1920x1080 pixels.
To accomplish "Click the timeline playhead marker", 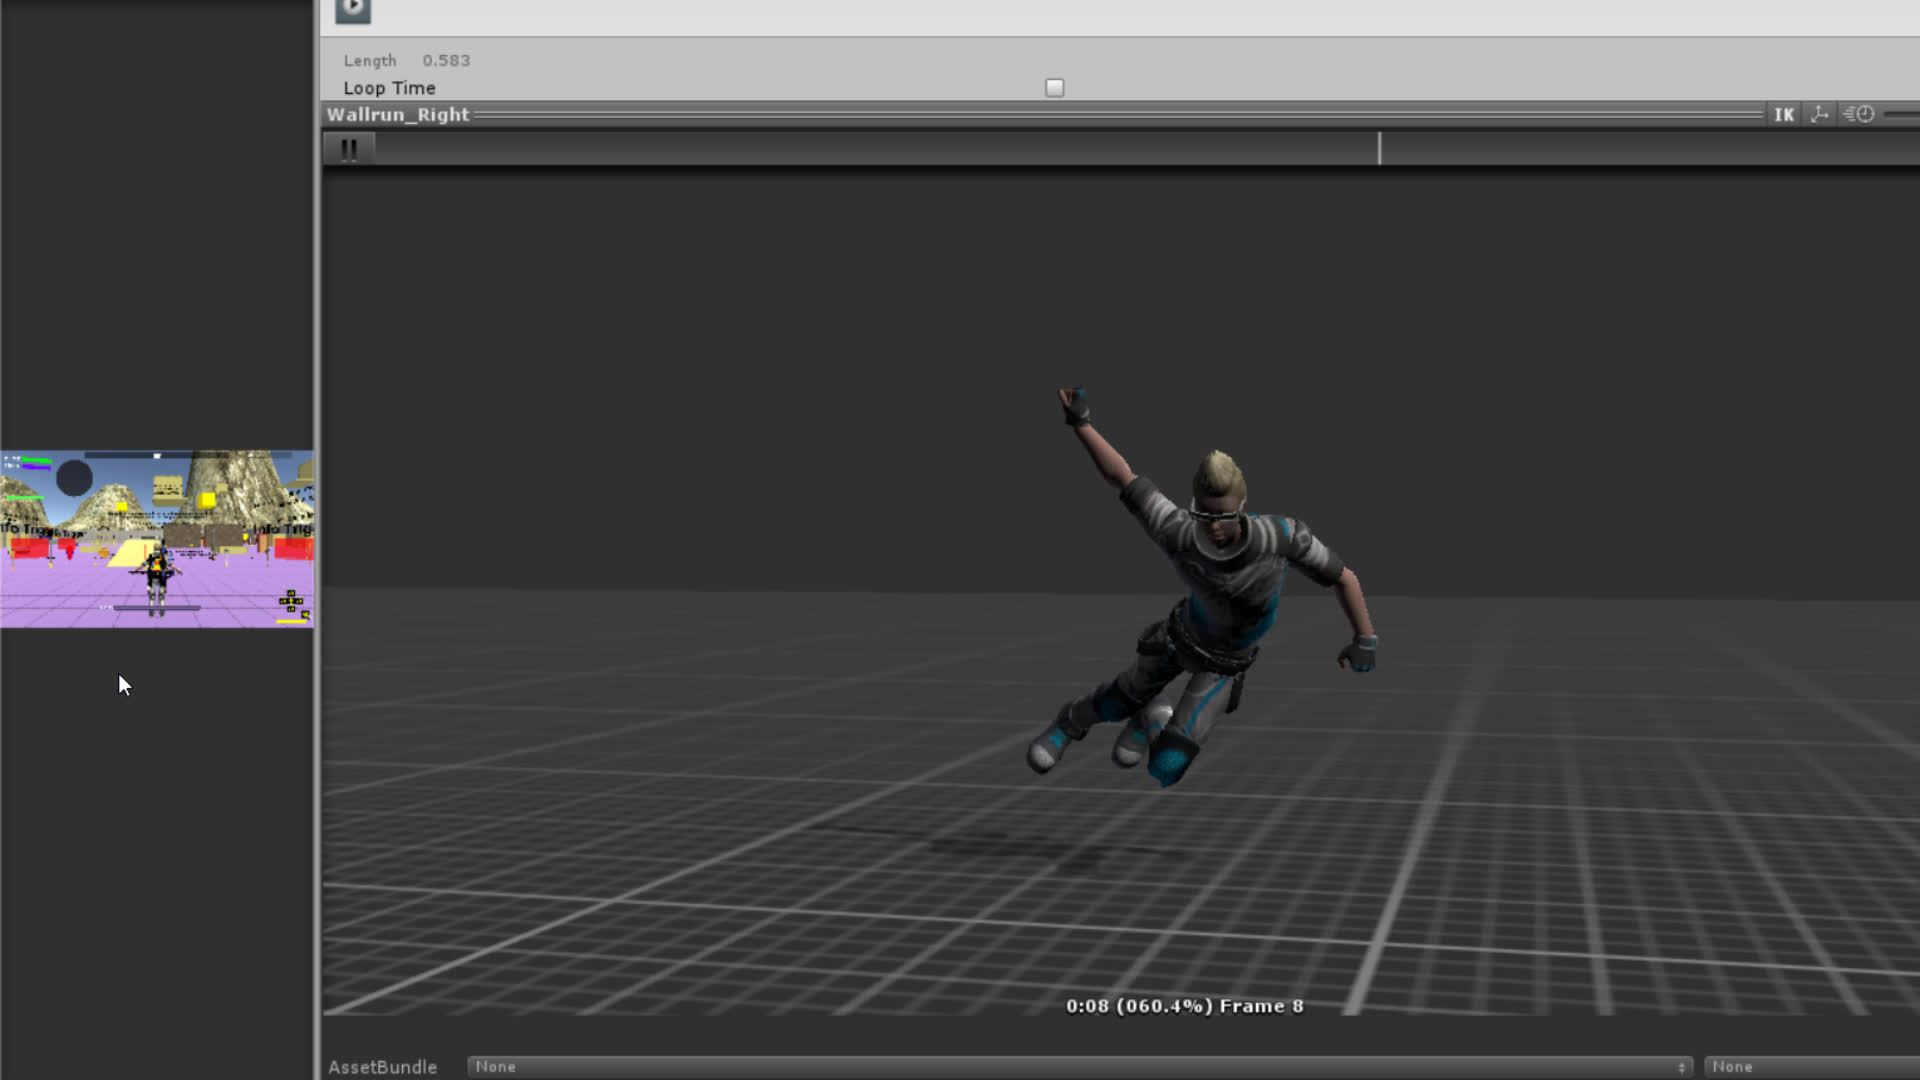I will point(1379,149).
